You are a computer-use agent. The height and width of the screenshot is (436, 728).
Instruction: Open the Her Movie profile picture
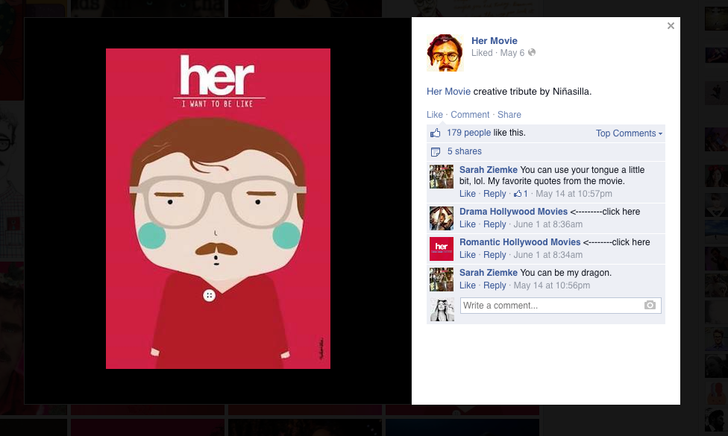pyautogui.click(x=445, y=52)
